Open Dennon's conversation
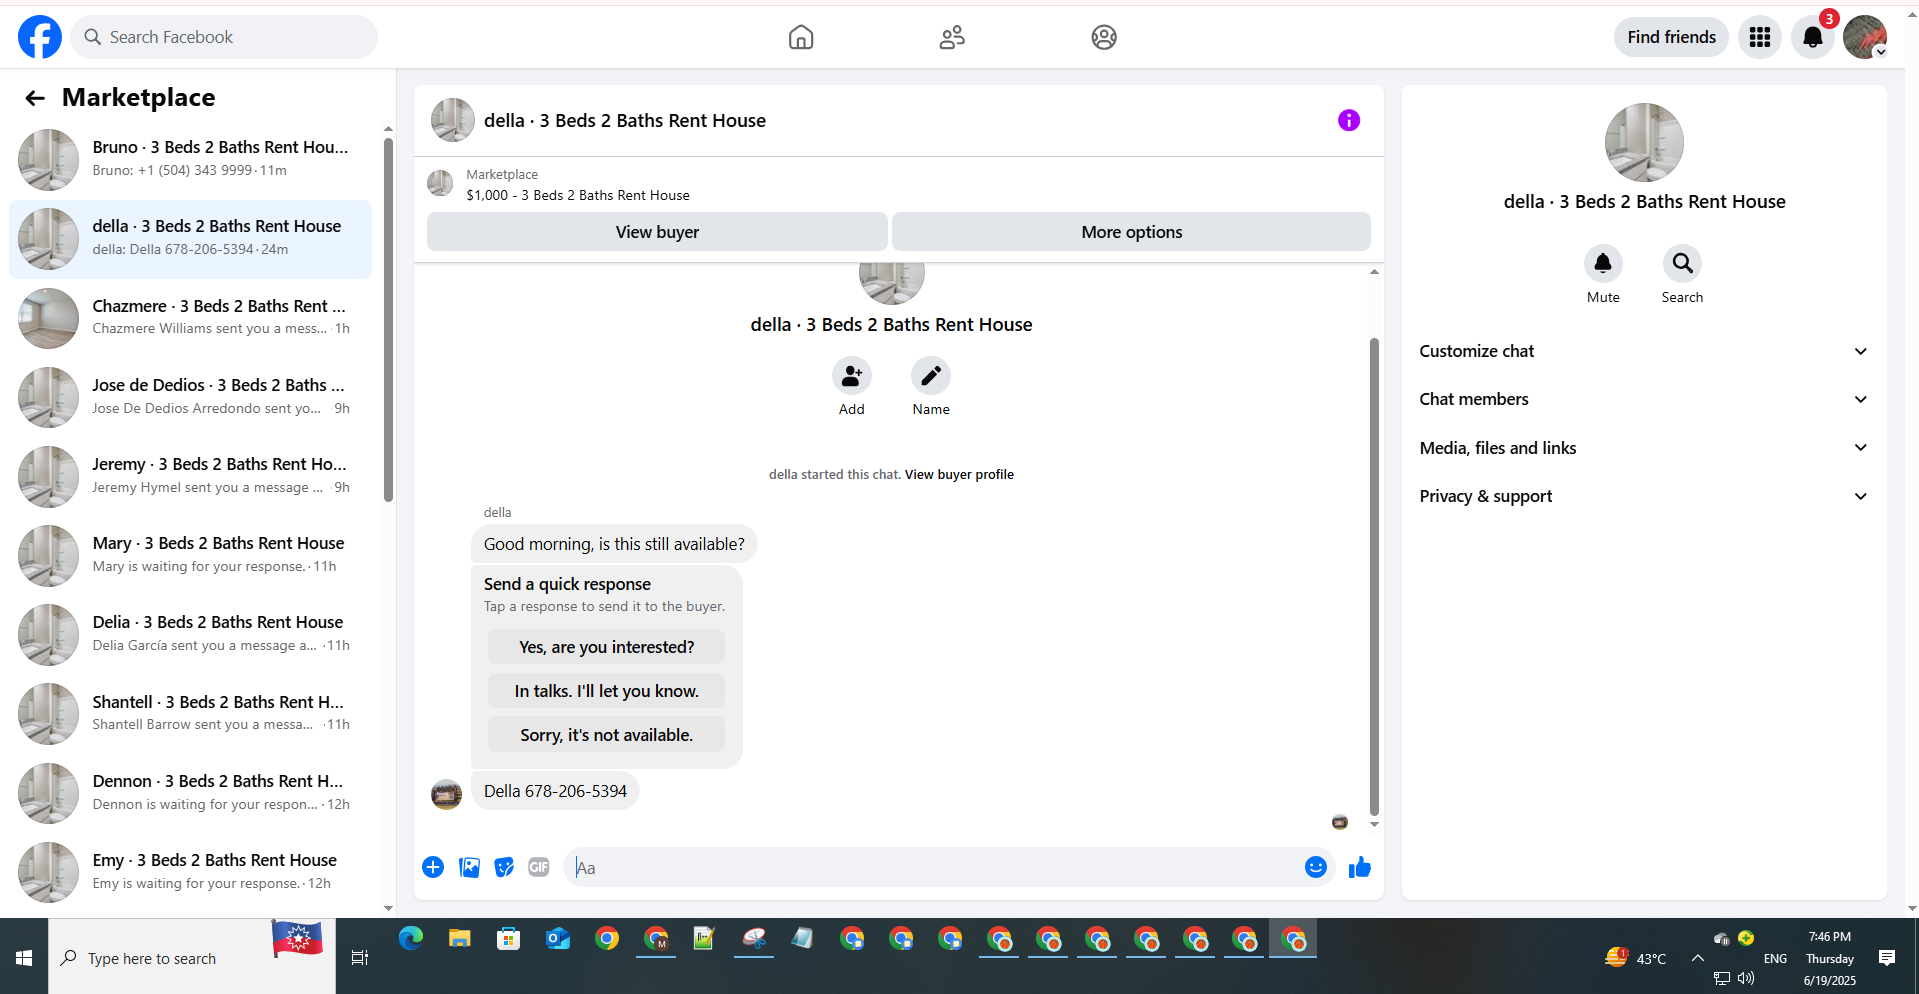This screenshot has height=994, width=1919. point(191,793)
